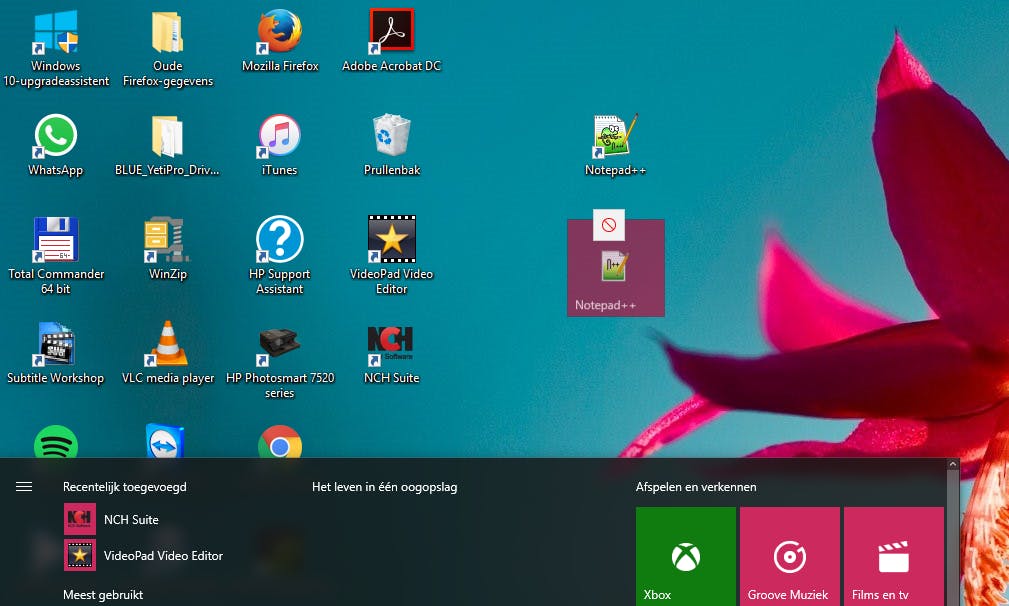Click the Afspelen en verkennen group header
Viewport: 1009px width, 606px height.
click(x=696, y=487)
